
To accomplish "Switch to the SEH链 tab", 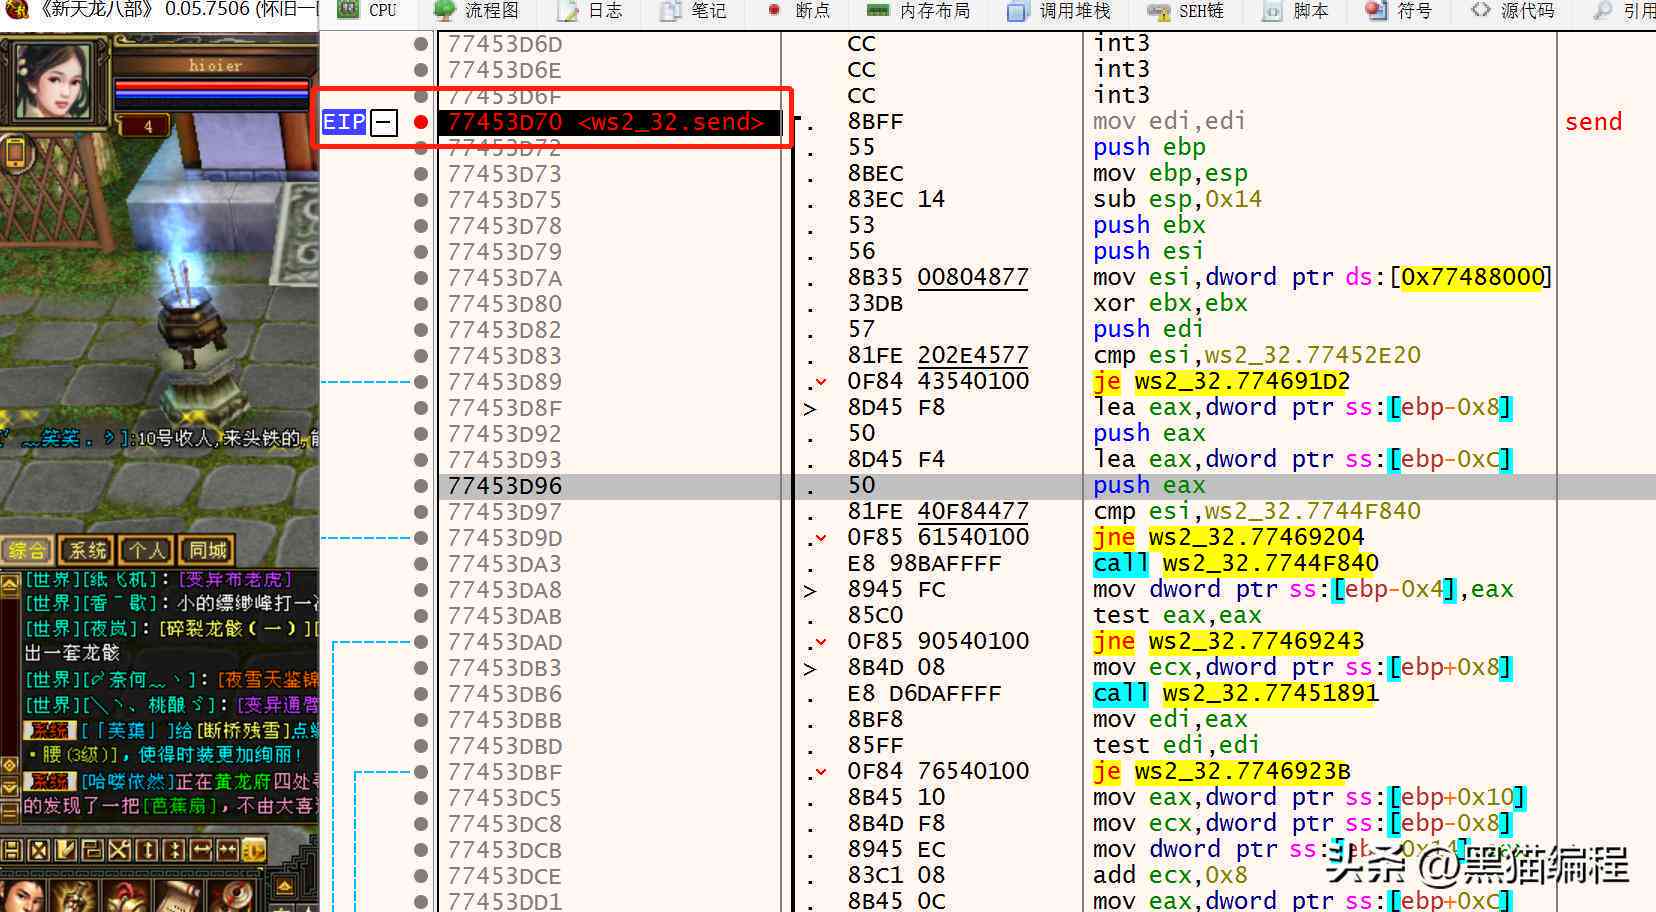I will tap(1186, 10).
